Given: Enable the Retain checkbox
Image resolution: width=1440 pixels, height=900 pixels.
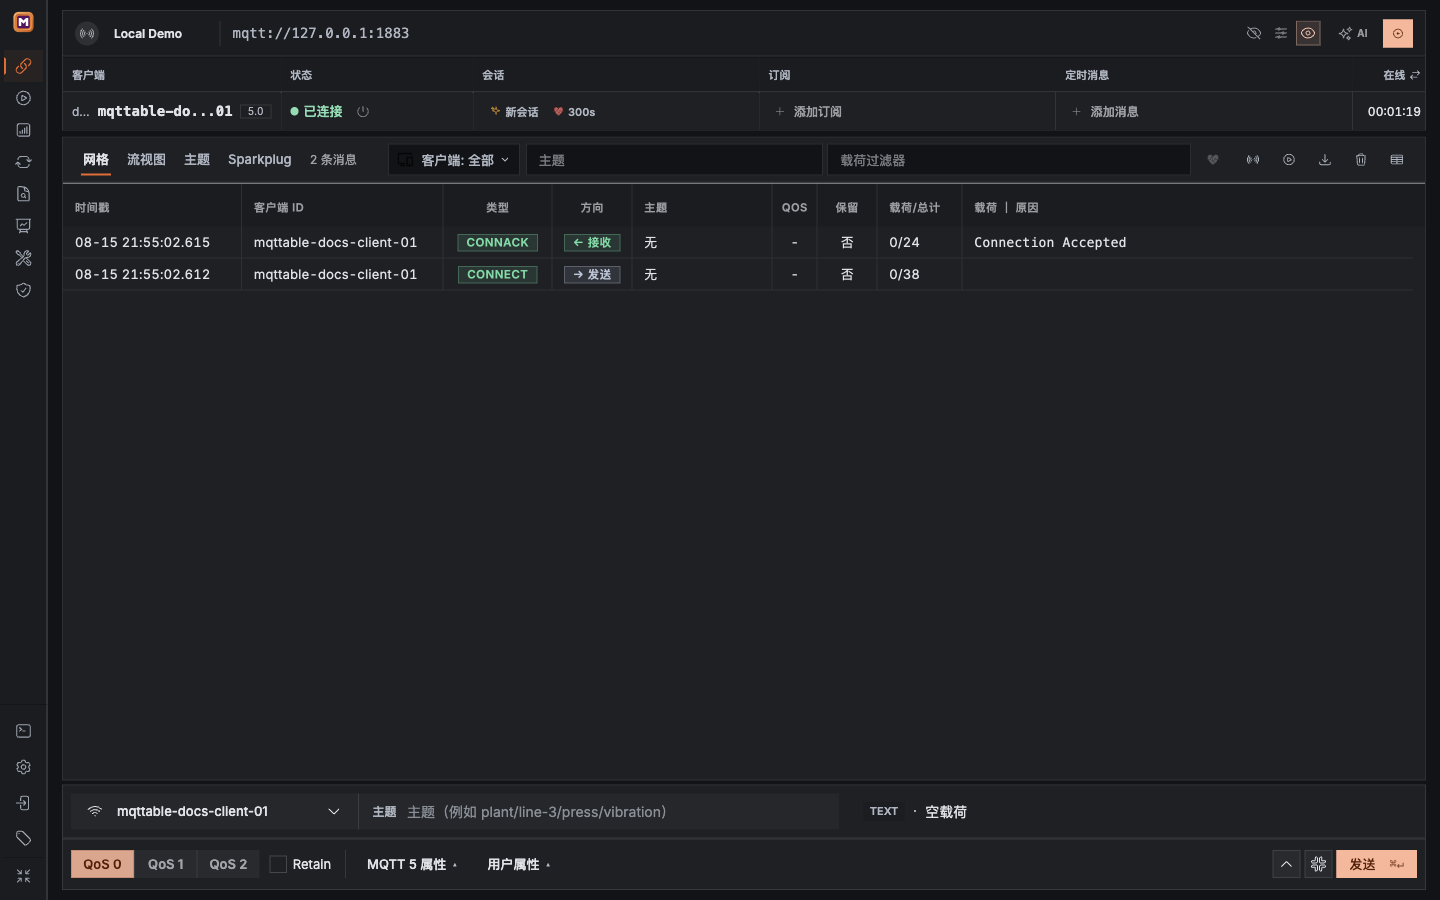Looking at the screenshot, I should (278, 864).
